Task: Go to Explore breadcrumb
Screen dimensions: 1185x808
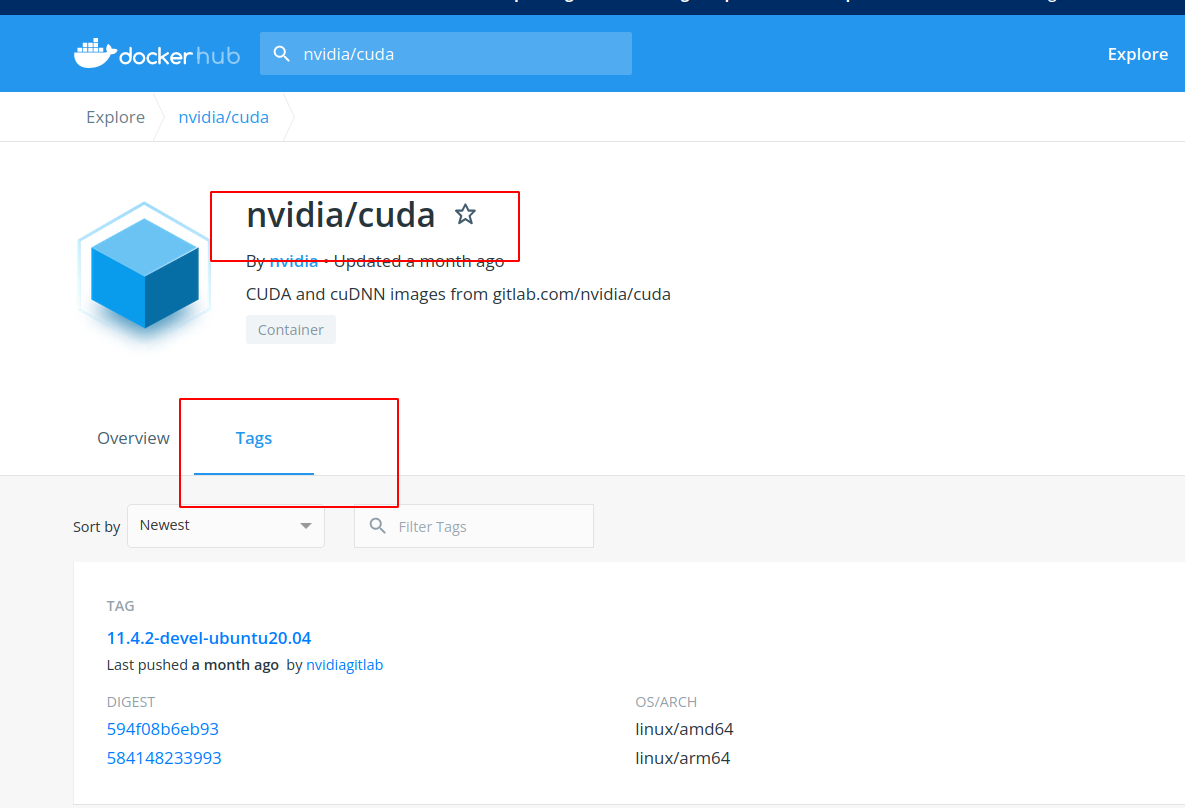Action: click(116, 117)
